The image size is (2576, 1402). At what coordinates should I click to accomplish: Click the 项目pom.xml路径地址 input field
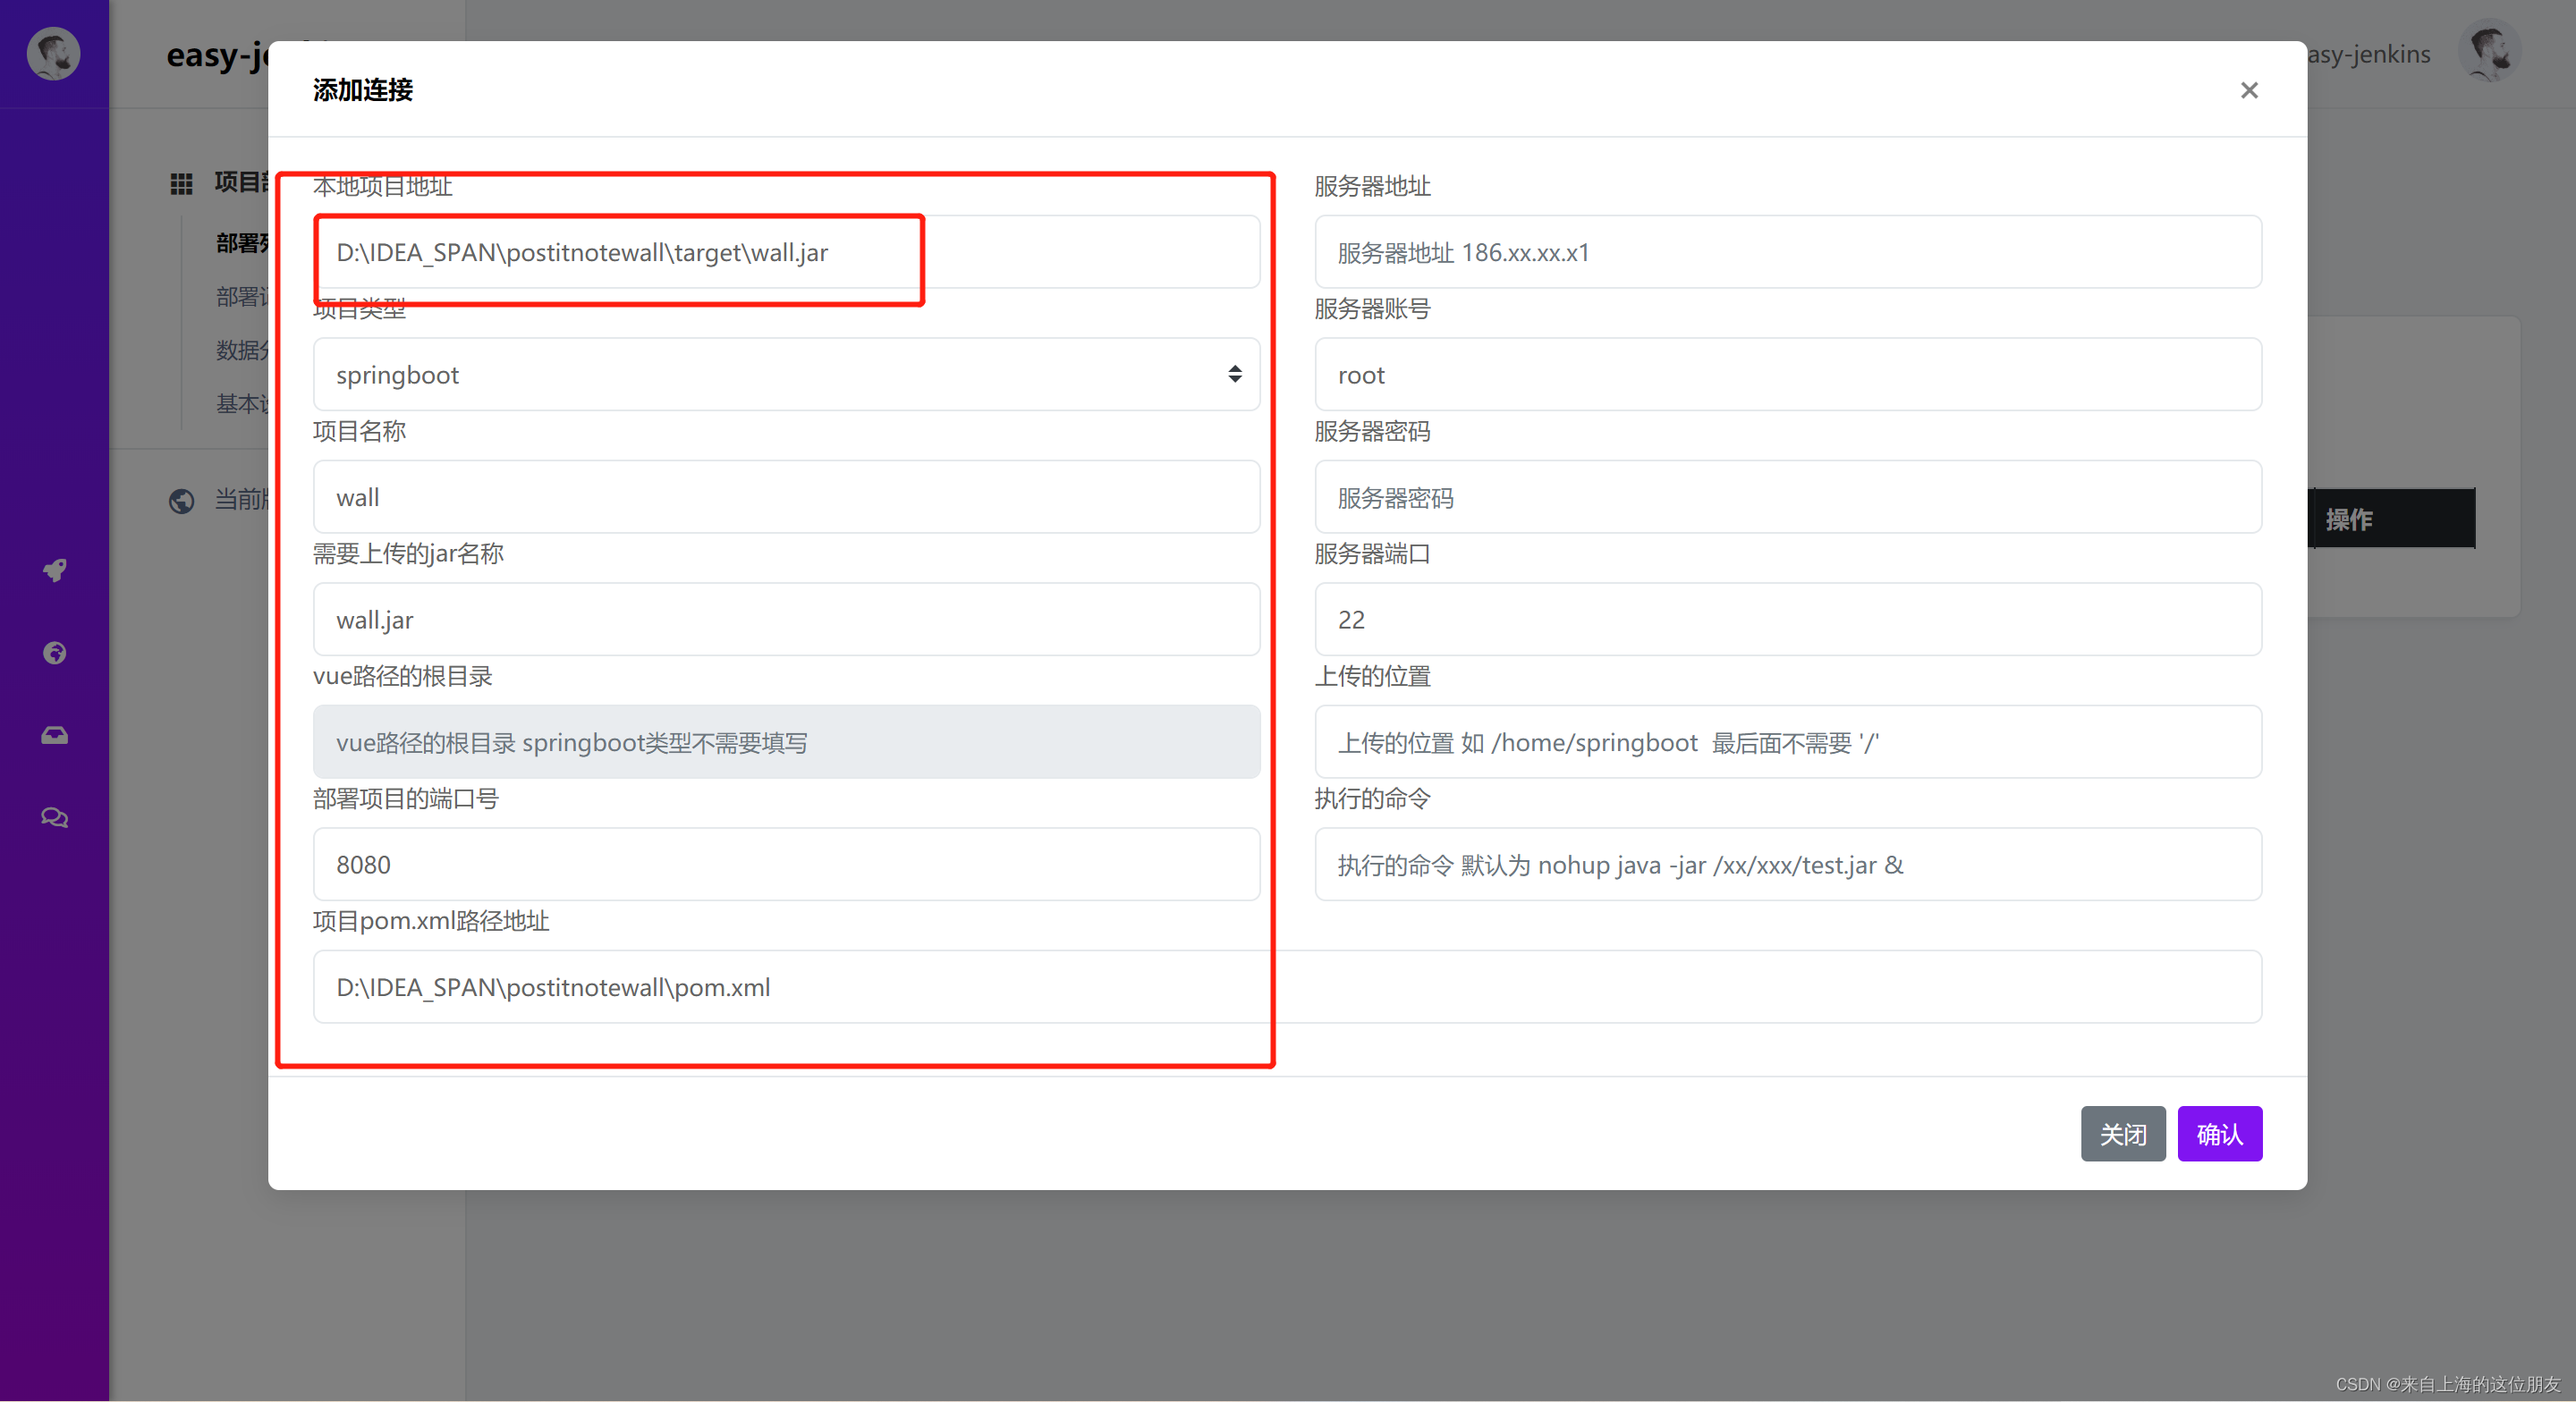pyautogui.click(x=1287, y=987)
